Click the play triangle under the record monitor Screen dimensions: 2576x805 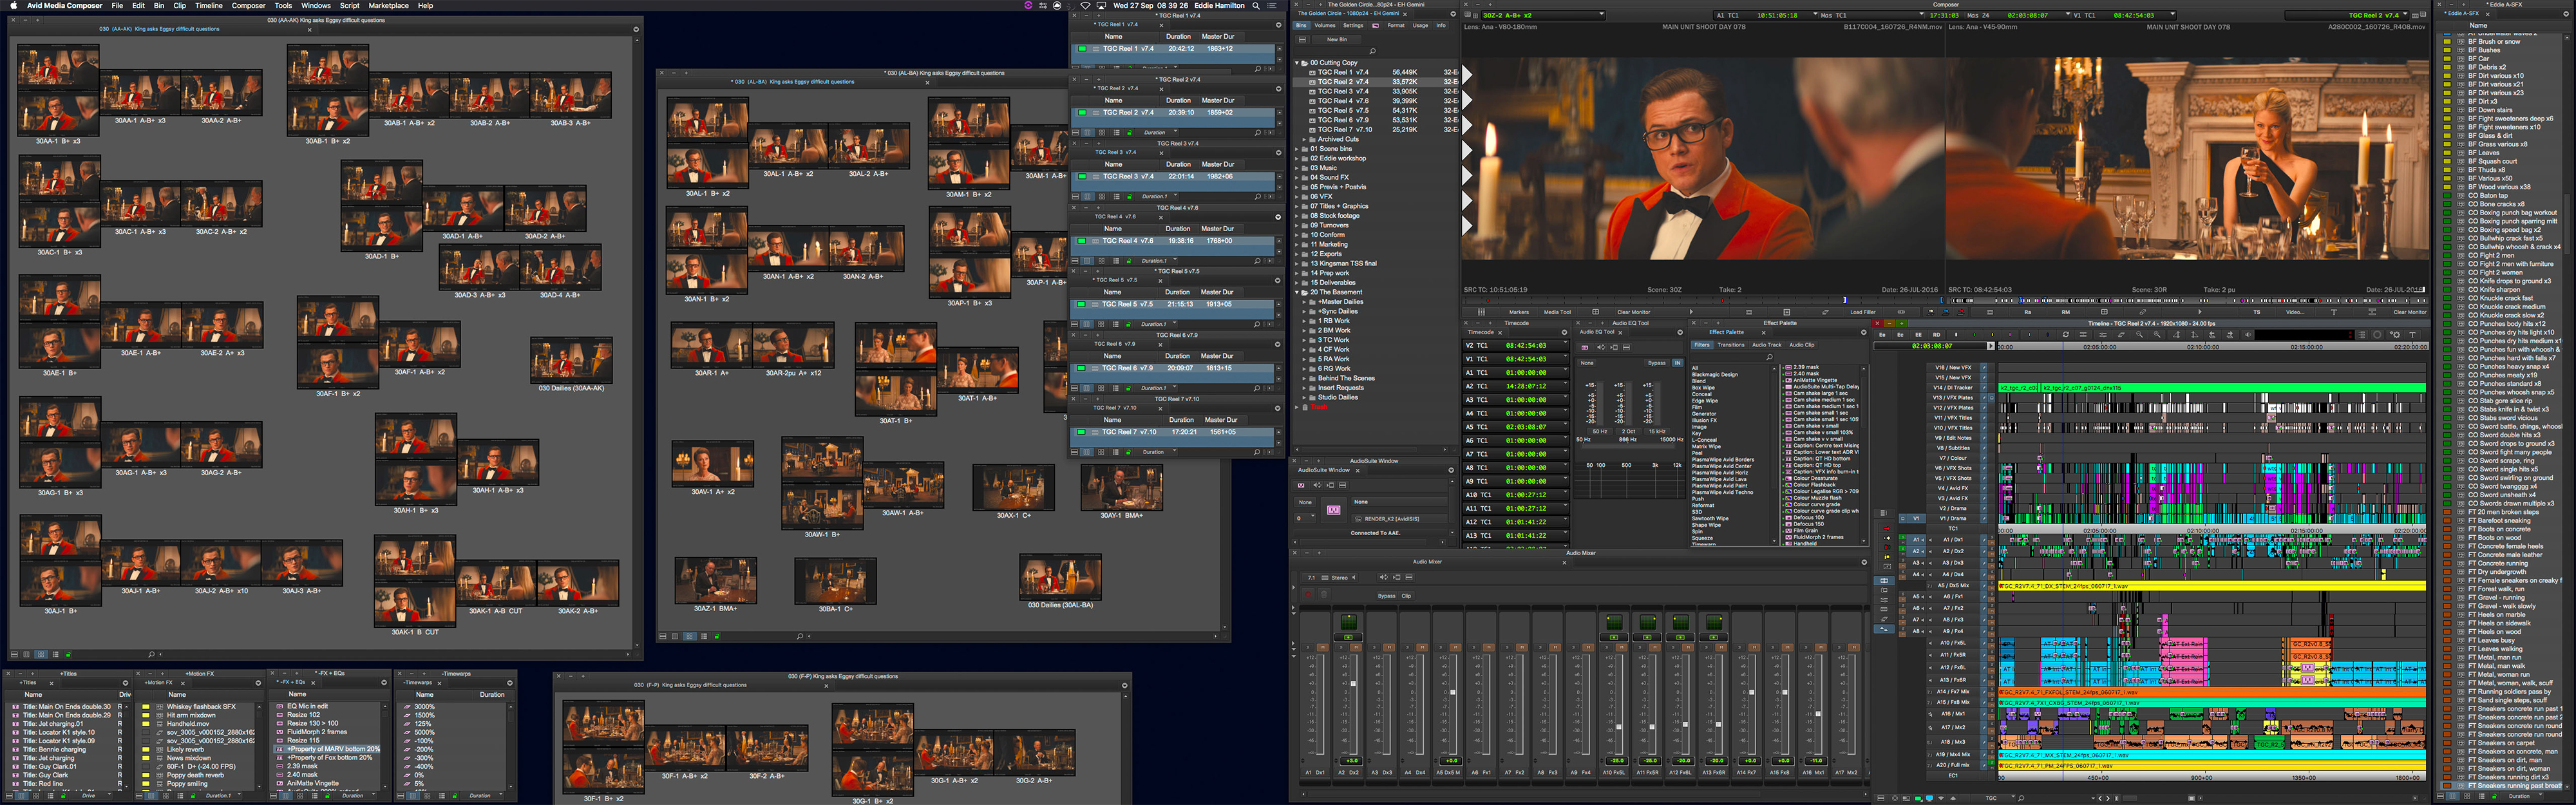(2200, 312)
